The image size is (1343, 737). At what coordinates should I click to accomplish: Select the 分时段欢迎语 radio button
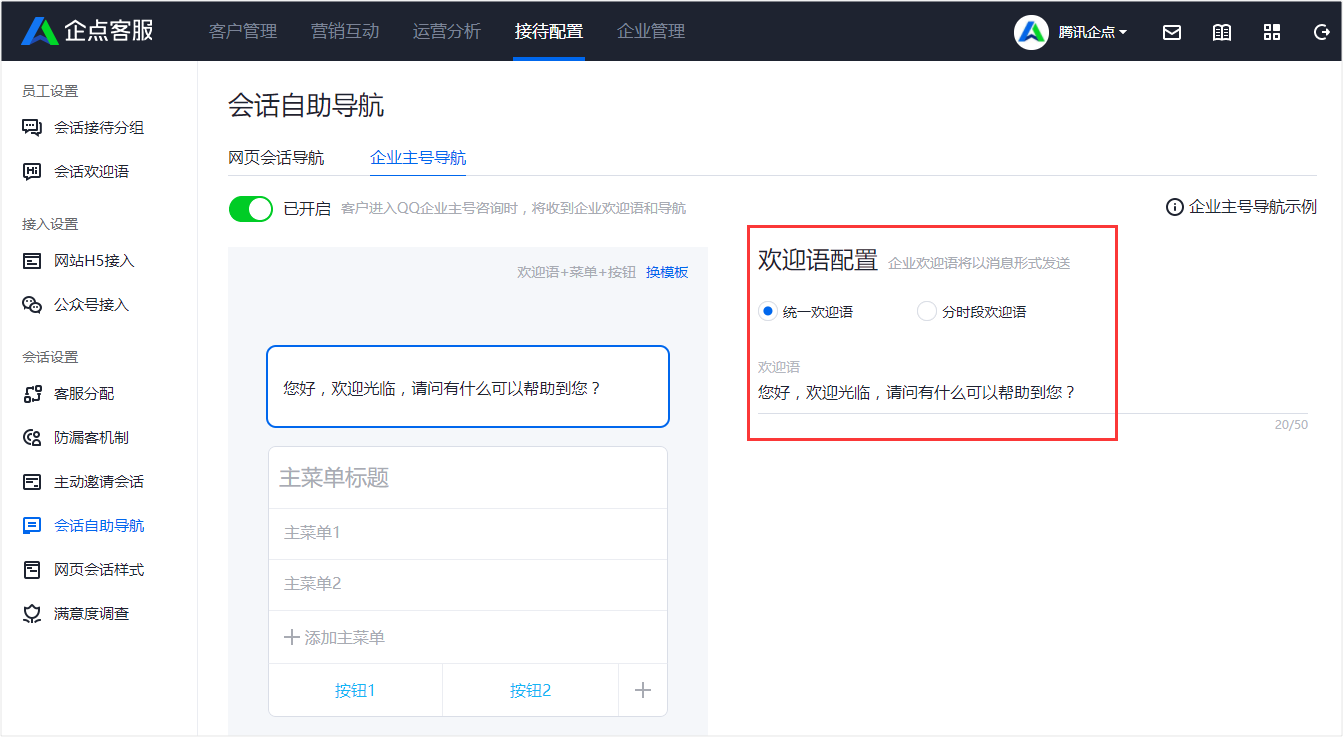(926, 311)
